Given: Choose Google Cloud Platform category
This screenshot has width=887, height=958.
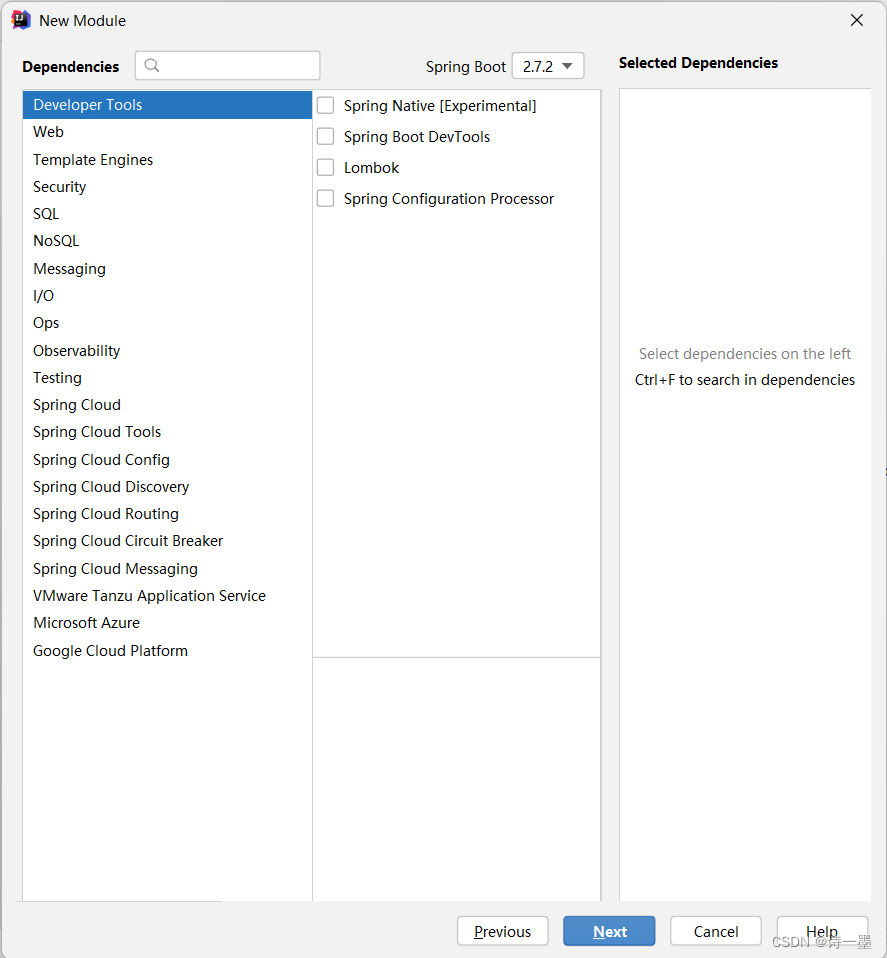Looking at the screenshot, I should pos(167,651).
